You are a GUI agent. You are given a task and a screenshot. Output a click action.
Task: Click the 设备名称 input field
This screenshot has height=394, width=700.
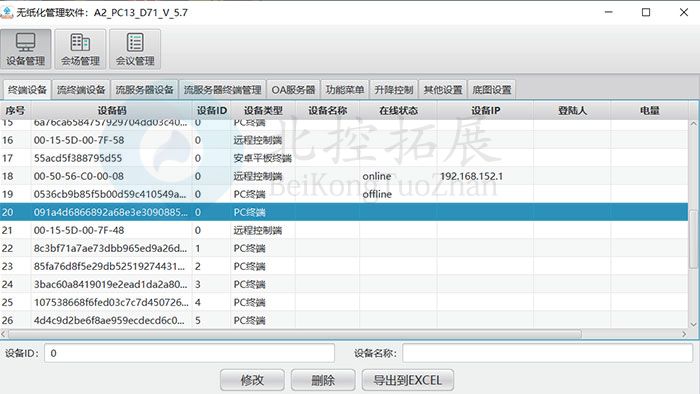click(x=547, y=353)
